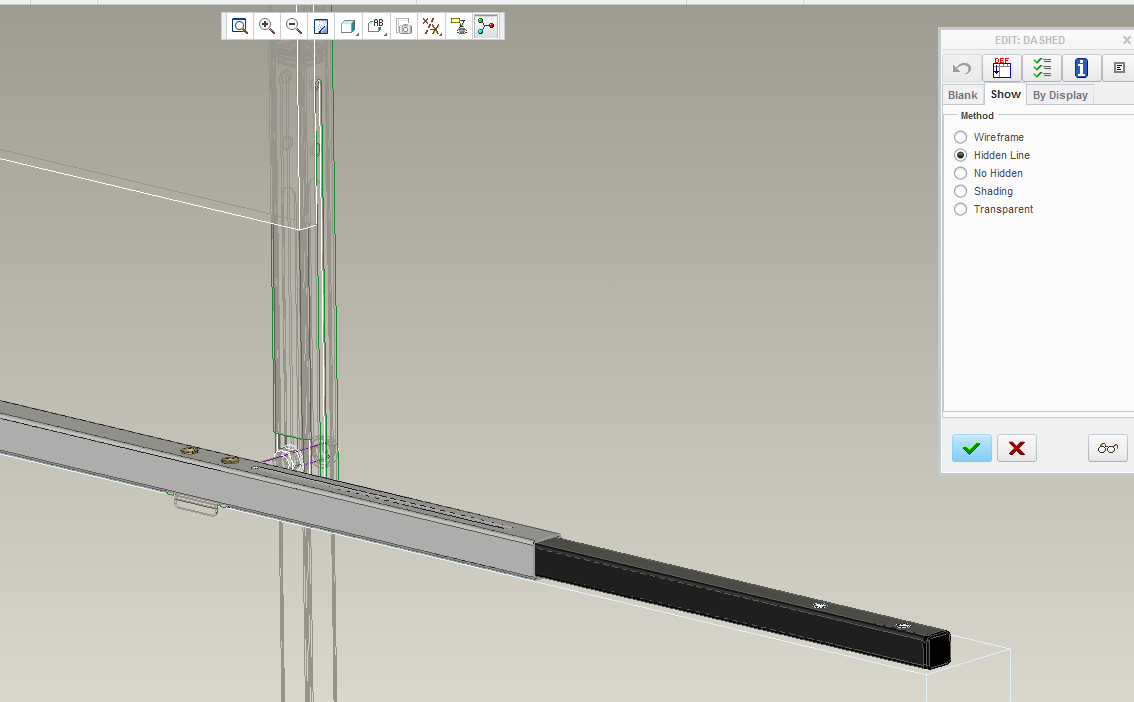Accept changes with the green checkmark
Screen dimensions: 1134x702
click(971, 448)
